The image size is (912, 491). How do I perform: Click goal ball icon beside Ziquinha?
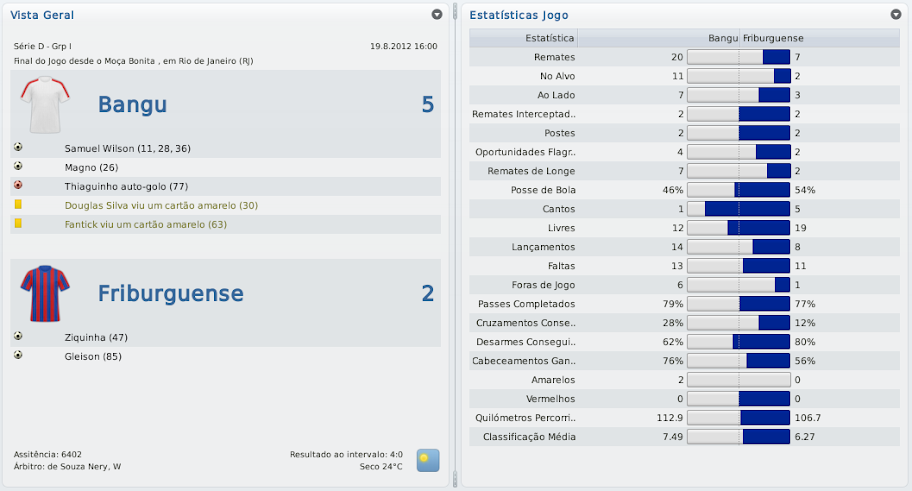click(18, 337)
